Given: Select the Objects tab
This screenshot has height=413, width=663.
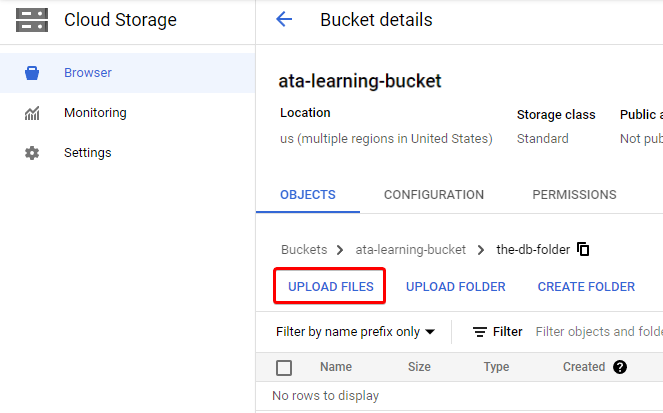Looking at the screenshot, I should (x=308, y=195).
